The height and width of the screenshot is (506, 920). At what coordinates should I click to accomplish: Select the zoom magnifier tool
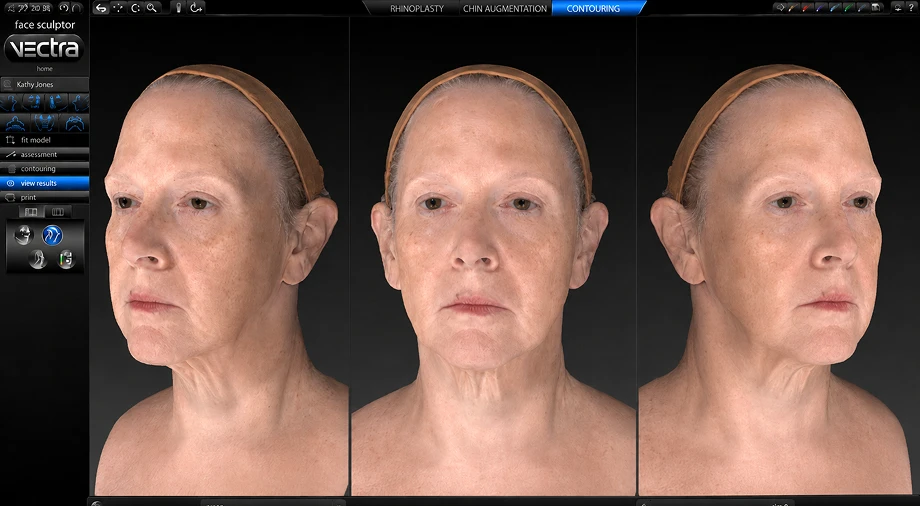pyautogui.click(x=152, y=8)
